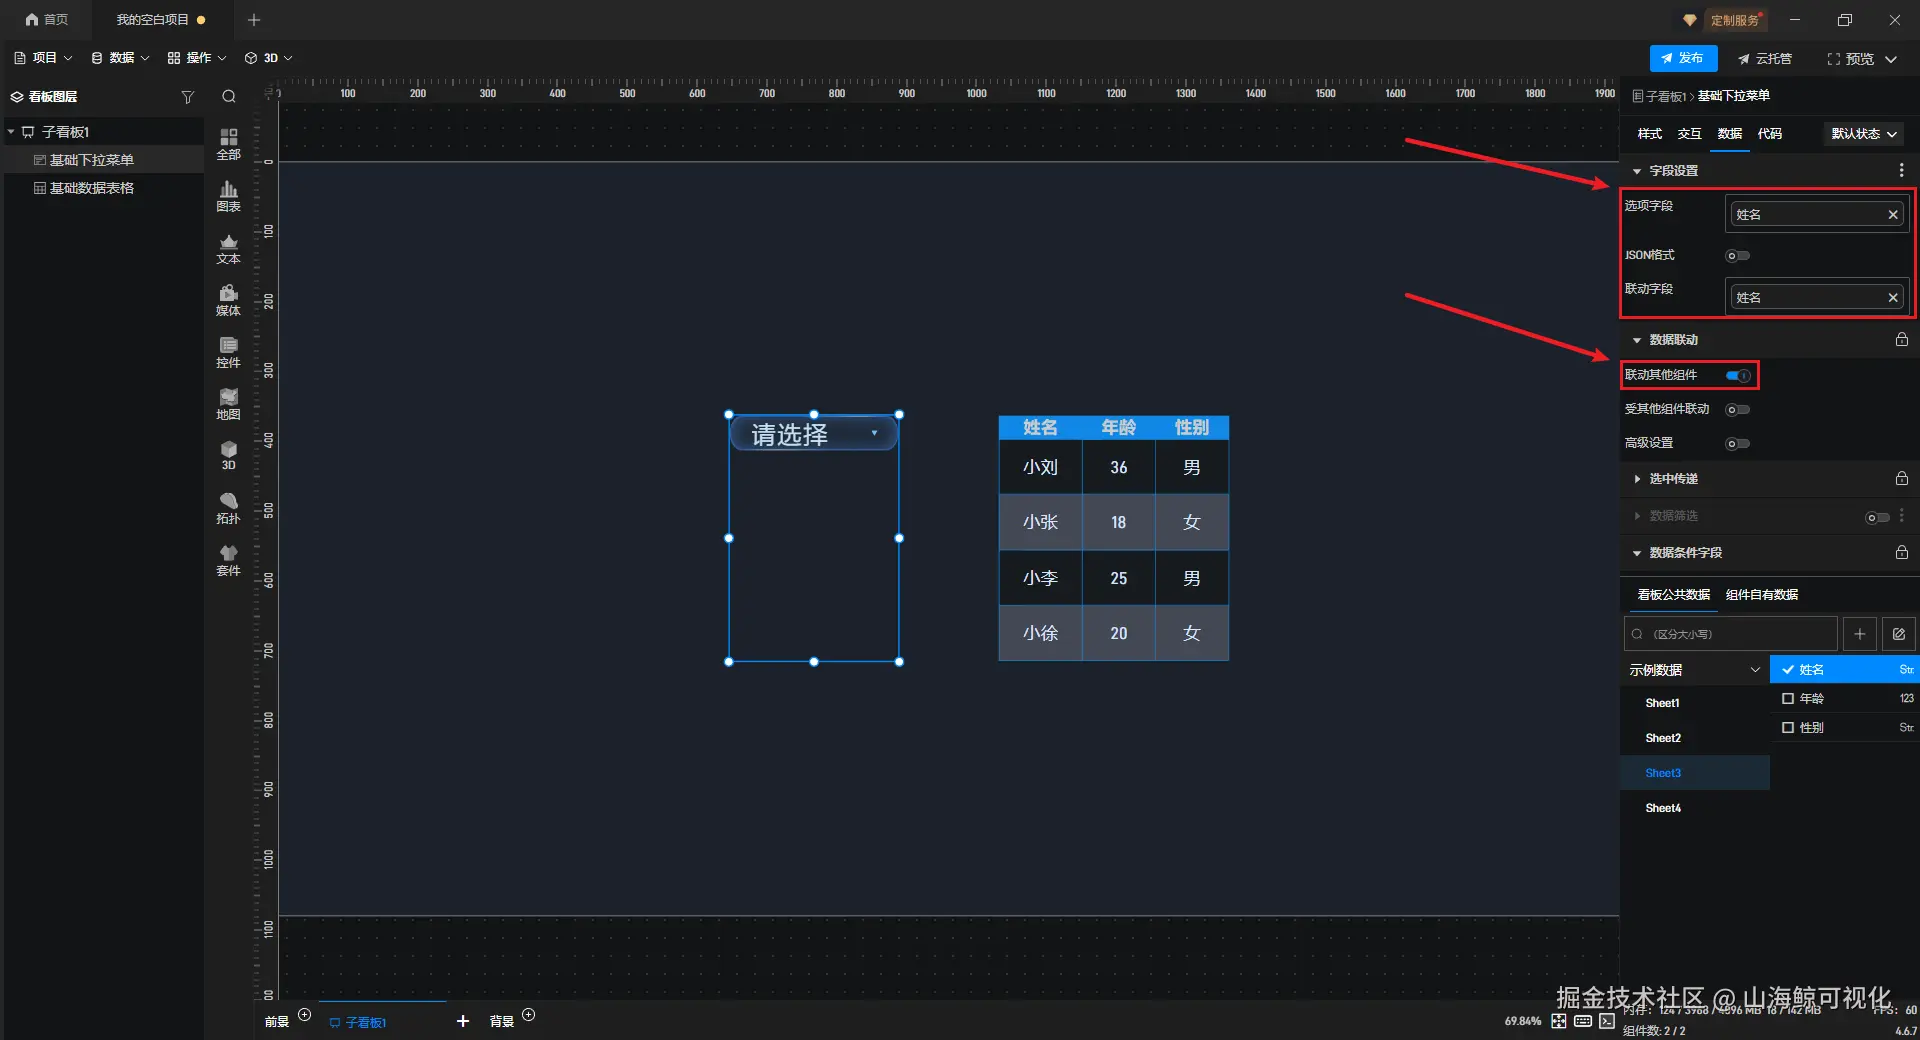Collapse the 数据条件字段 section

pyautogui.click(x=1637, y=554)
